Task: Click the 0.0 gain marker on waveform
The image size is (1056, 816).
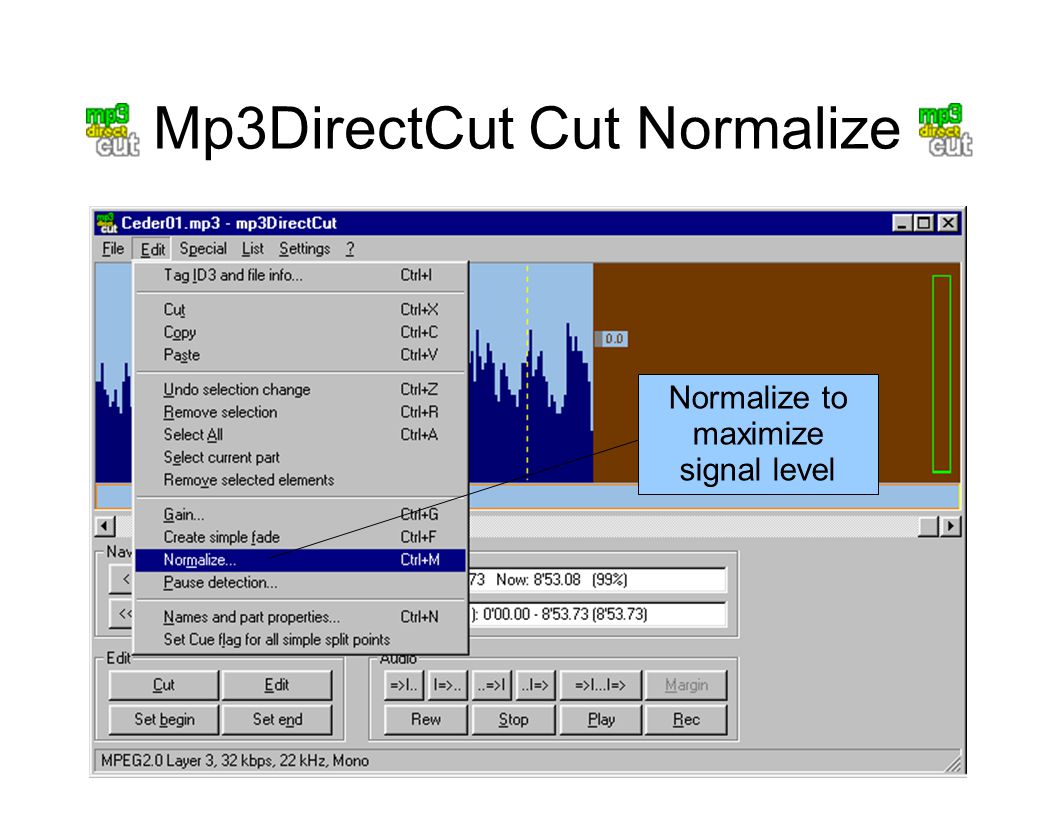Action: [x=612, y=339]
